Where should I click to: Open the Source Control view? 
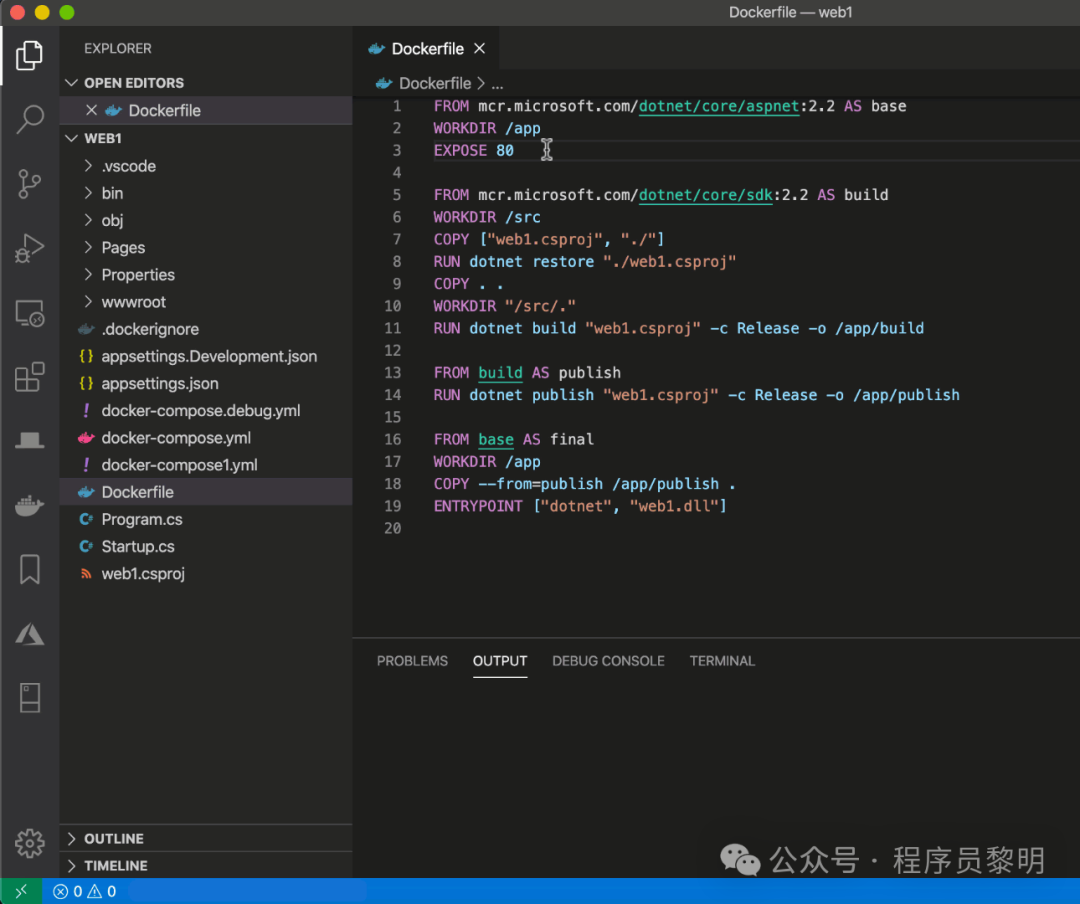[29, 183]
